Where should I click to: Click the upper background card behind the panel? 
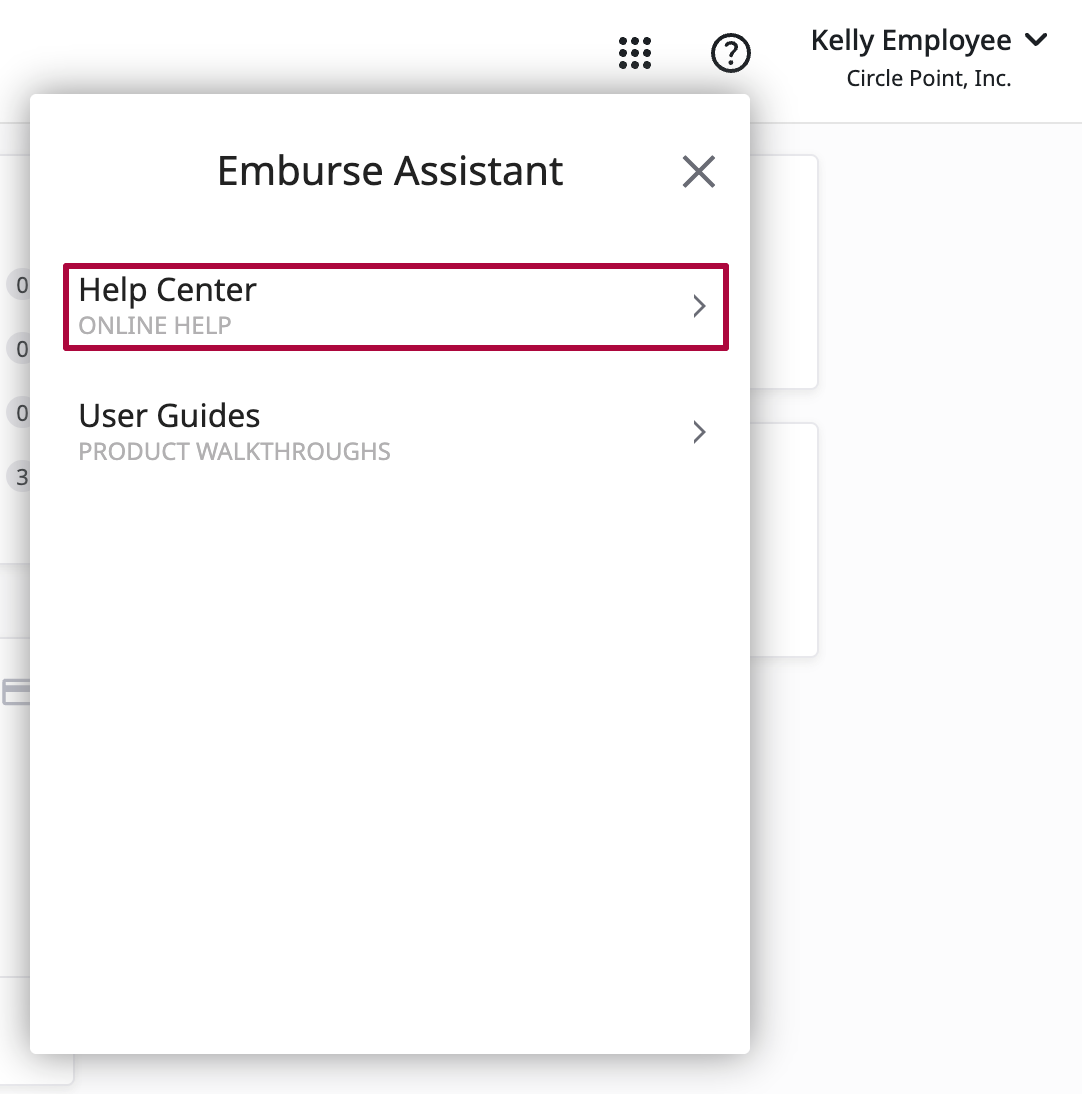[x=784, y=272]
